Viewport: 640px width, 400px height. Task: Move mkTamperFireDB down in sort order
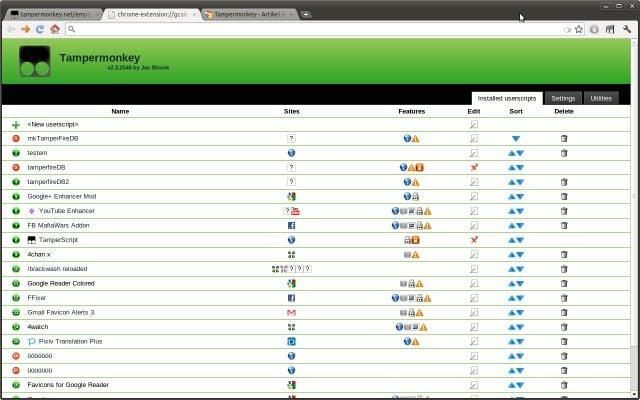tap(516, 139)
